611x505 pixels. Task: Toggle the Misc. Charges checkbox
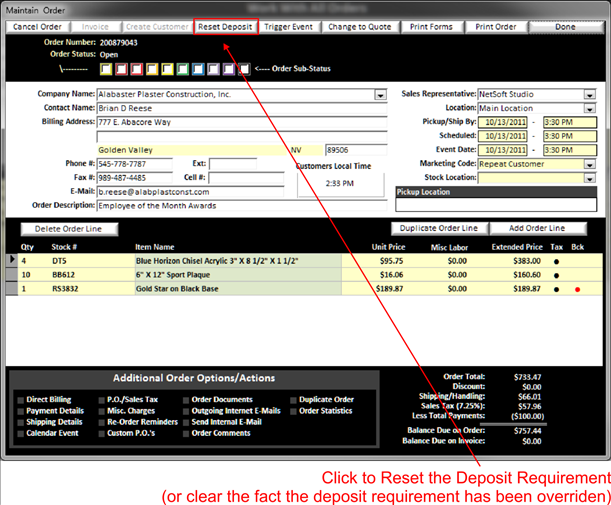(x=102, y=410)
